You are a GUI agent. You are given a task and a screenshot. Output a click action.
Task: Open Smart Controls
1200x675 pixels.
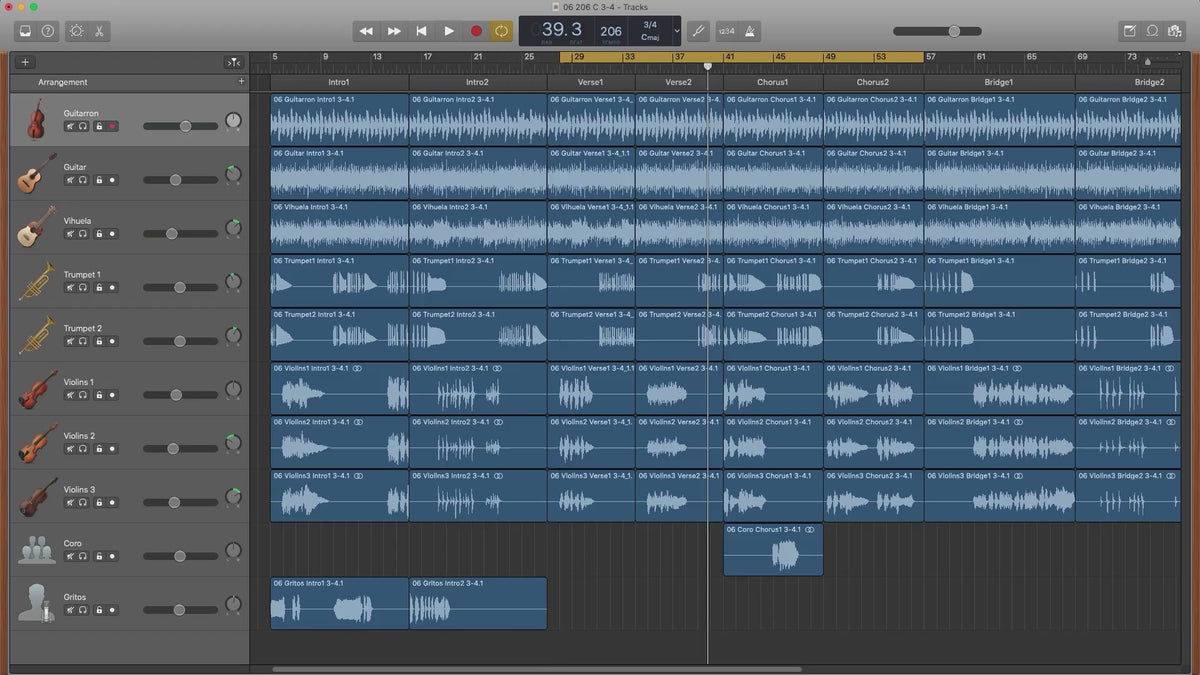click(x=77, y=31)
